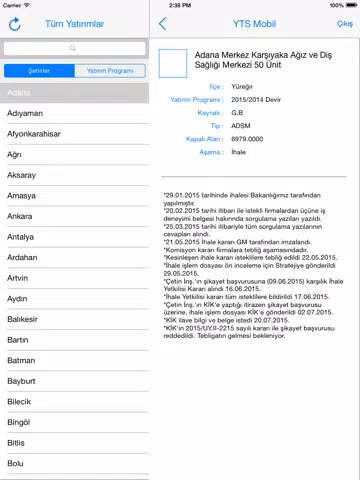Tap the battery indicator in status bar
The image size is (360, 480).
pos(351,5)
